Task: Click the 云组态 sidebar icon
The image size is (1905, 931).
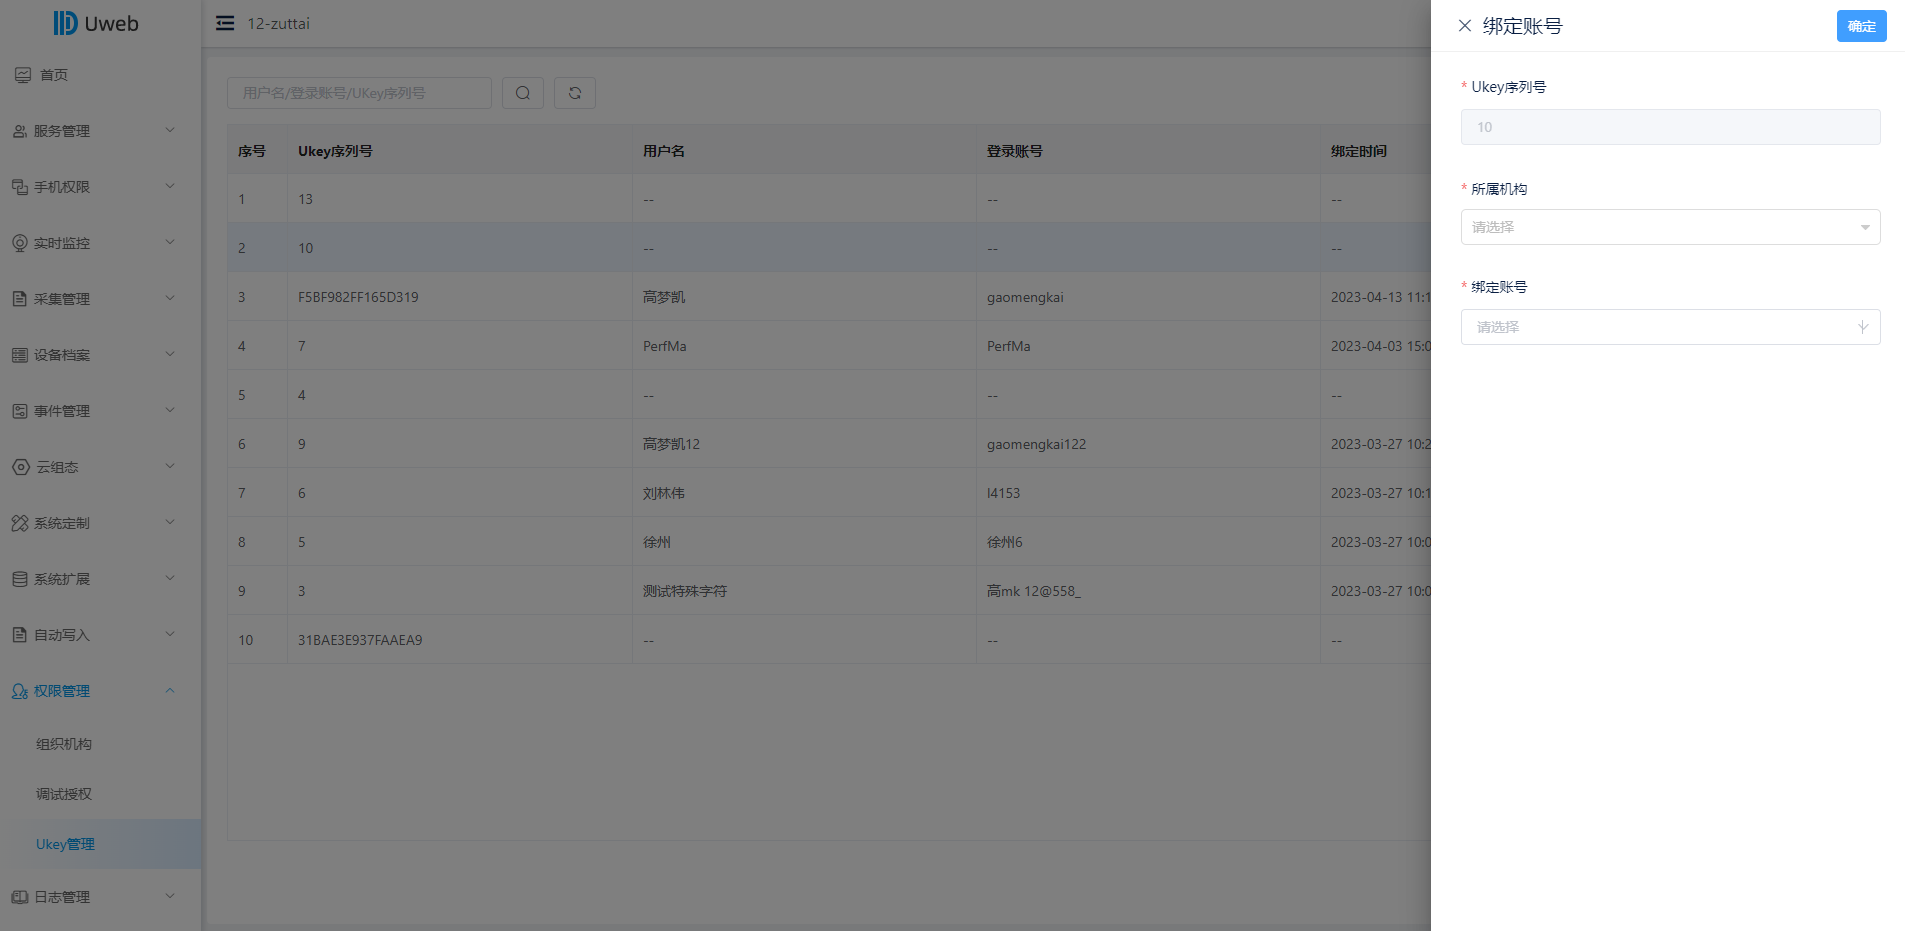Action: [x=21, y=467]
